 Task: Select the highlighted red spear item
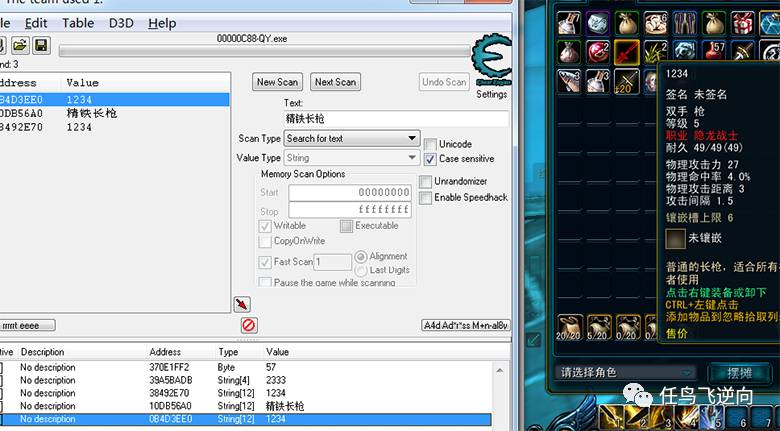click(627, 52)
